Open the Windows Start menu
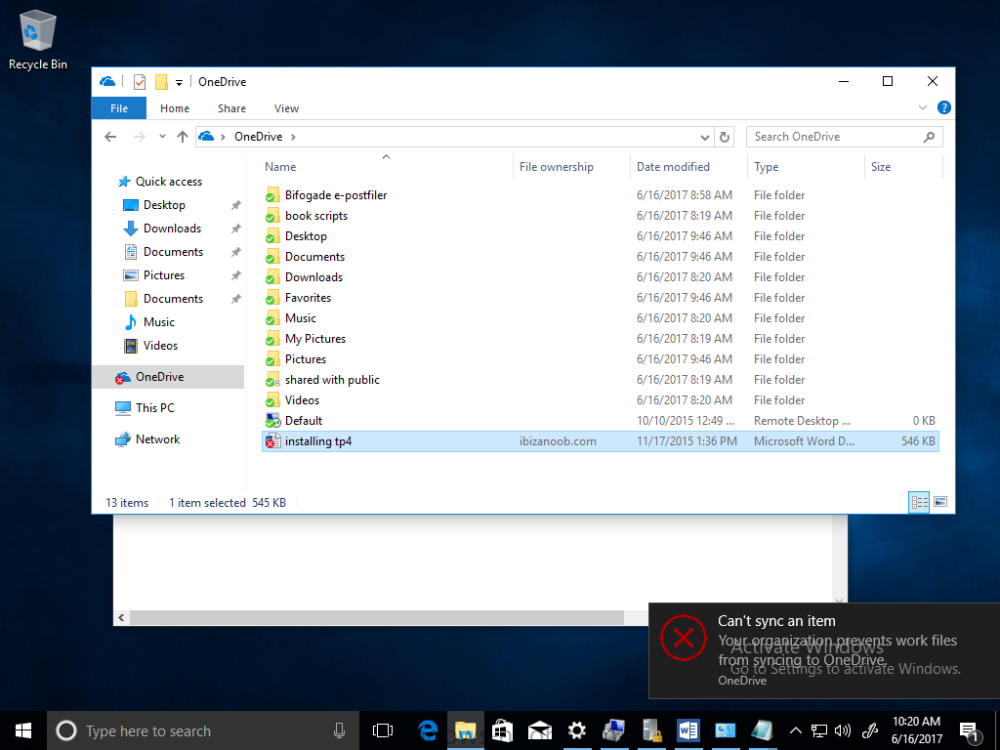 click(x=23, y=731)
